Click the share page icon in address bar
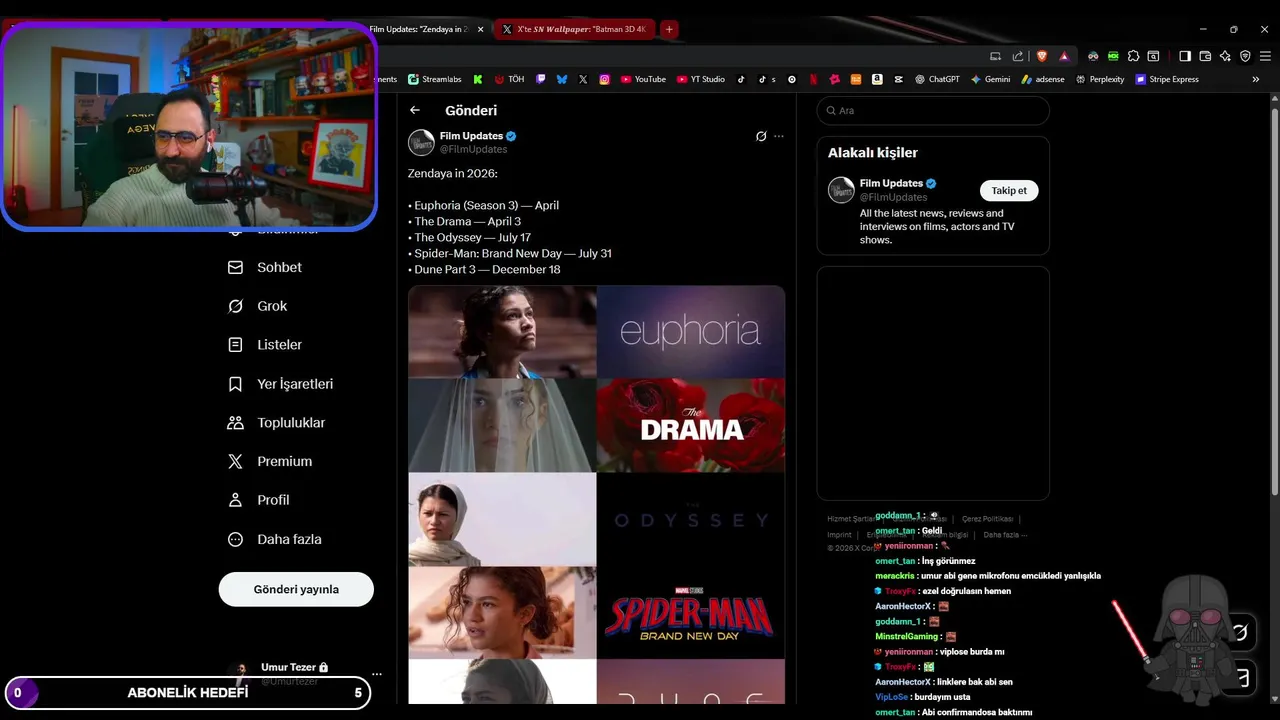This screenshot has height=720, width=1280. click(1018, 56)
